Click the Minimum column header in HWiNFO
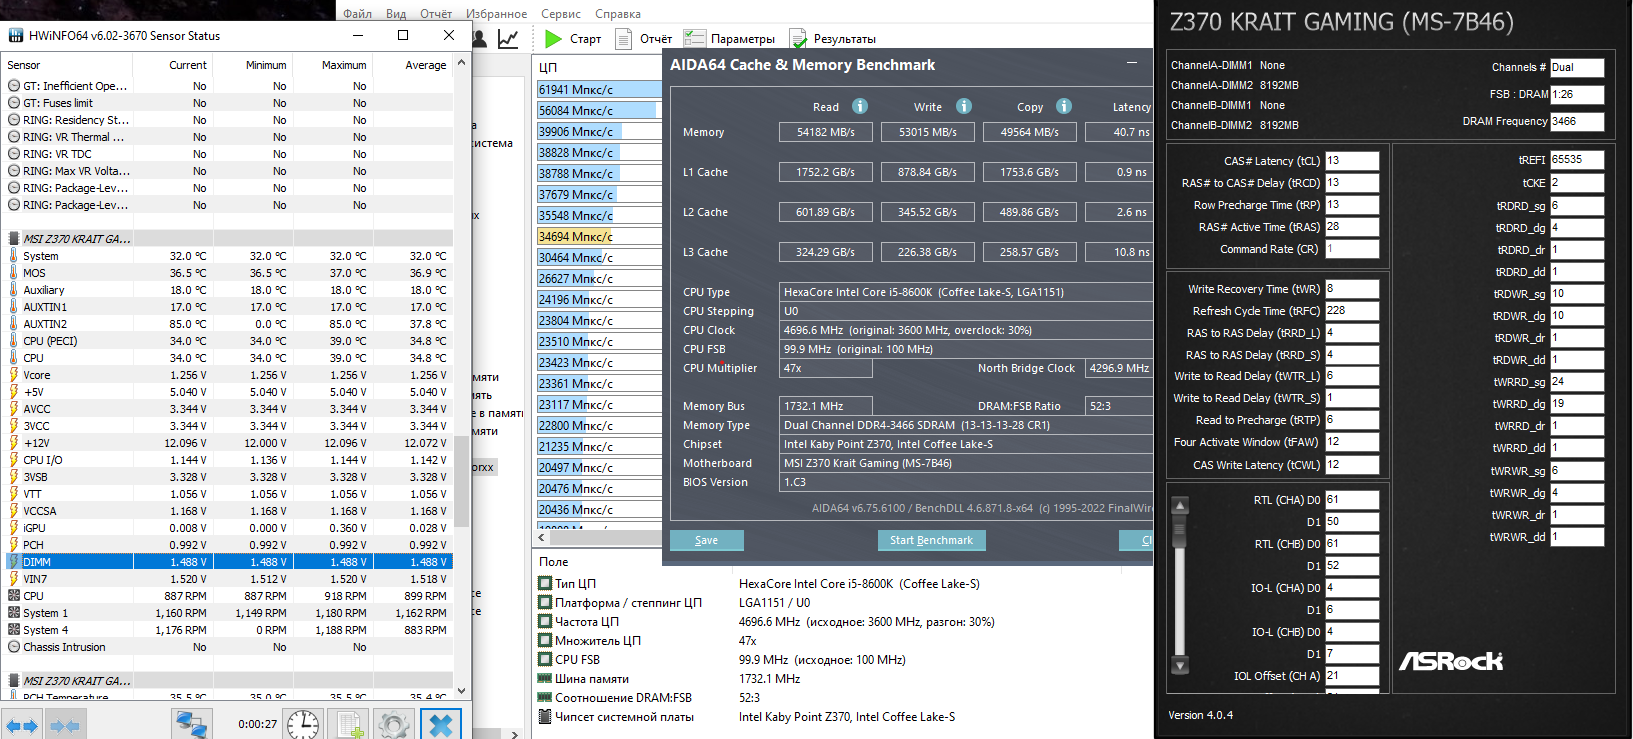 266,65
